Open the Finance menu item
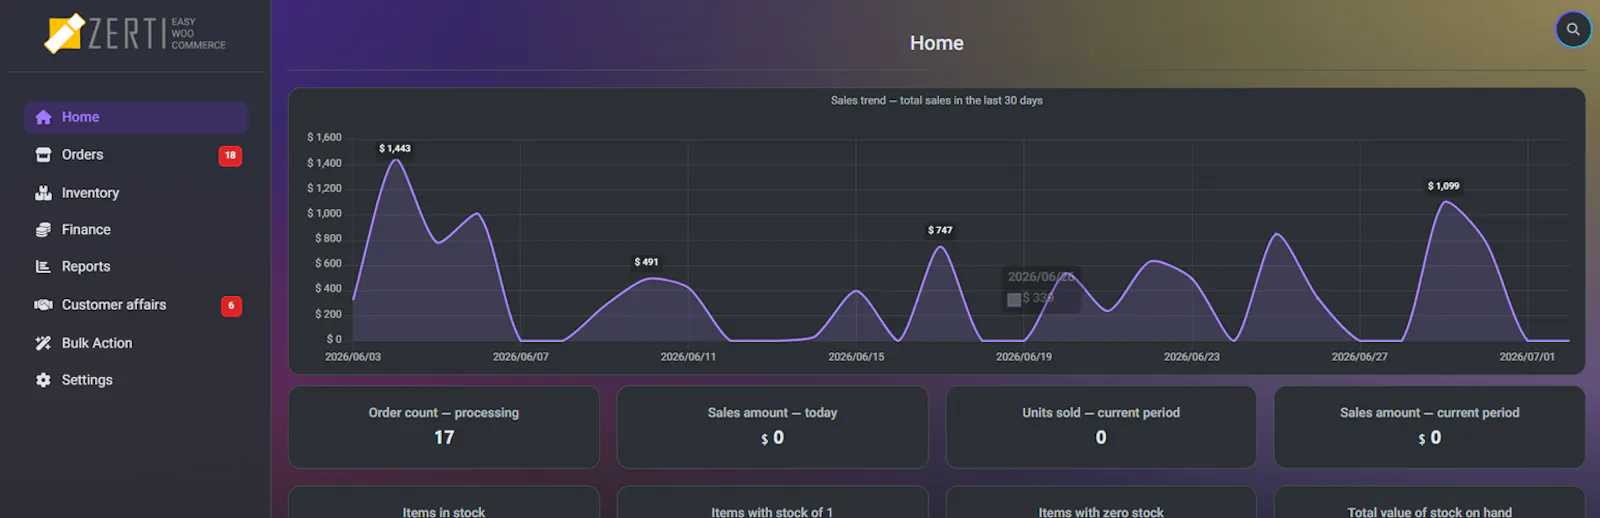Viewport: 1600px width, 518px height. tap(136, 230)
